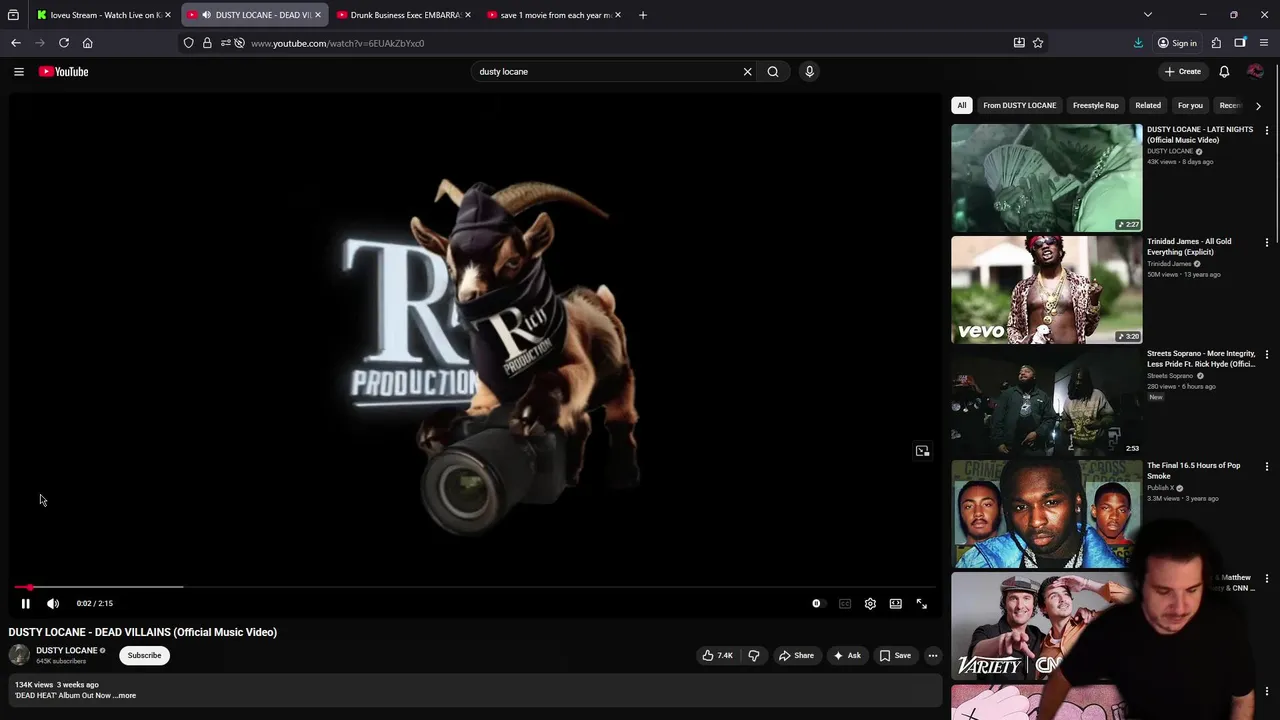Open The Final 16.5 Hours title
This screenshot has width=1280, height=720.
(1193, 470)
